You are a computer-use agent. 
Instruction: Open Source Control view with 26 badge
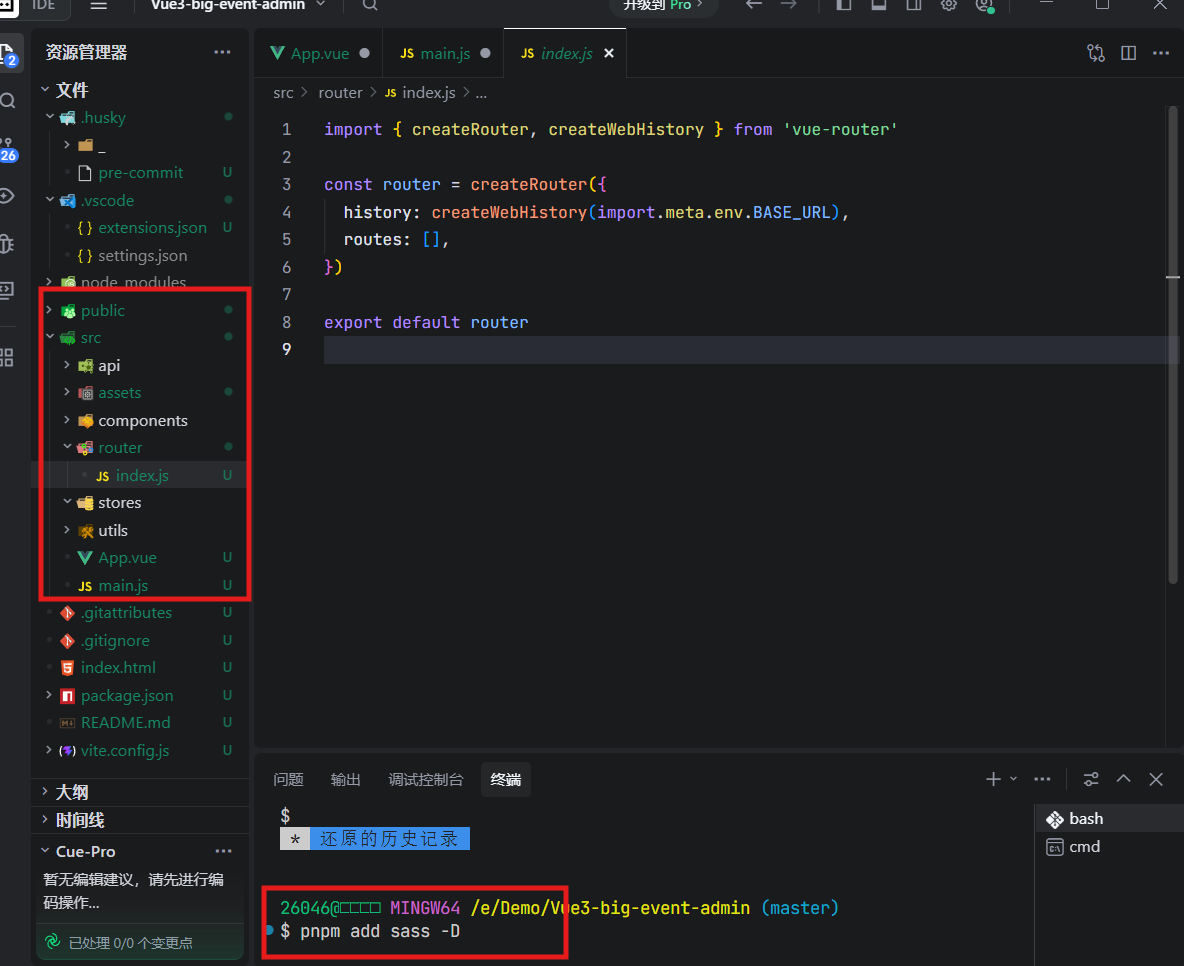pyautogui.click(x=8, y=150)
